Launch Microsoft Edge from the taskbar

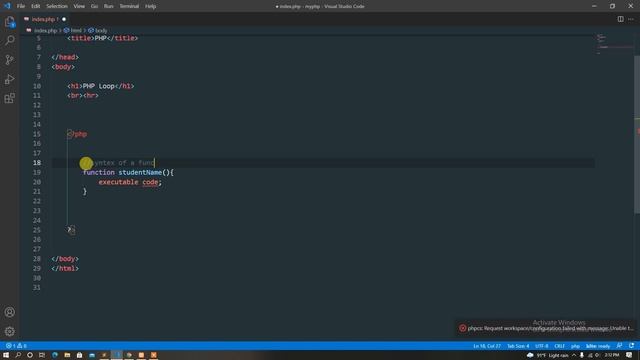pyautogui.click(x=55, y=355)
